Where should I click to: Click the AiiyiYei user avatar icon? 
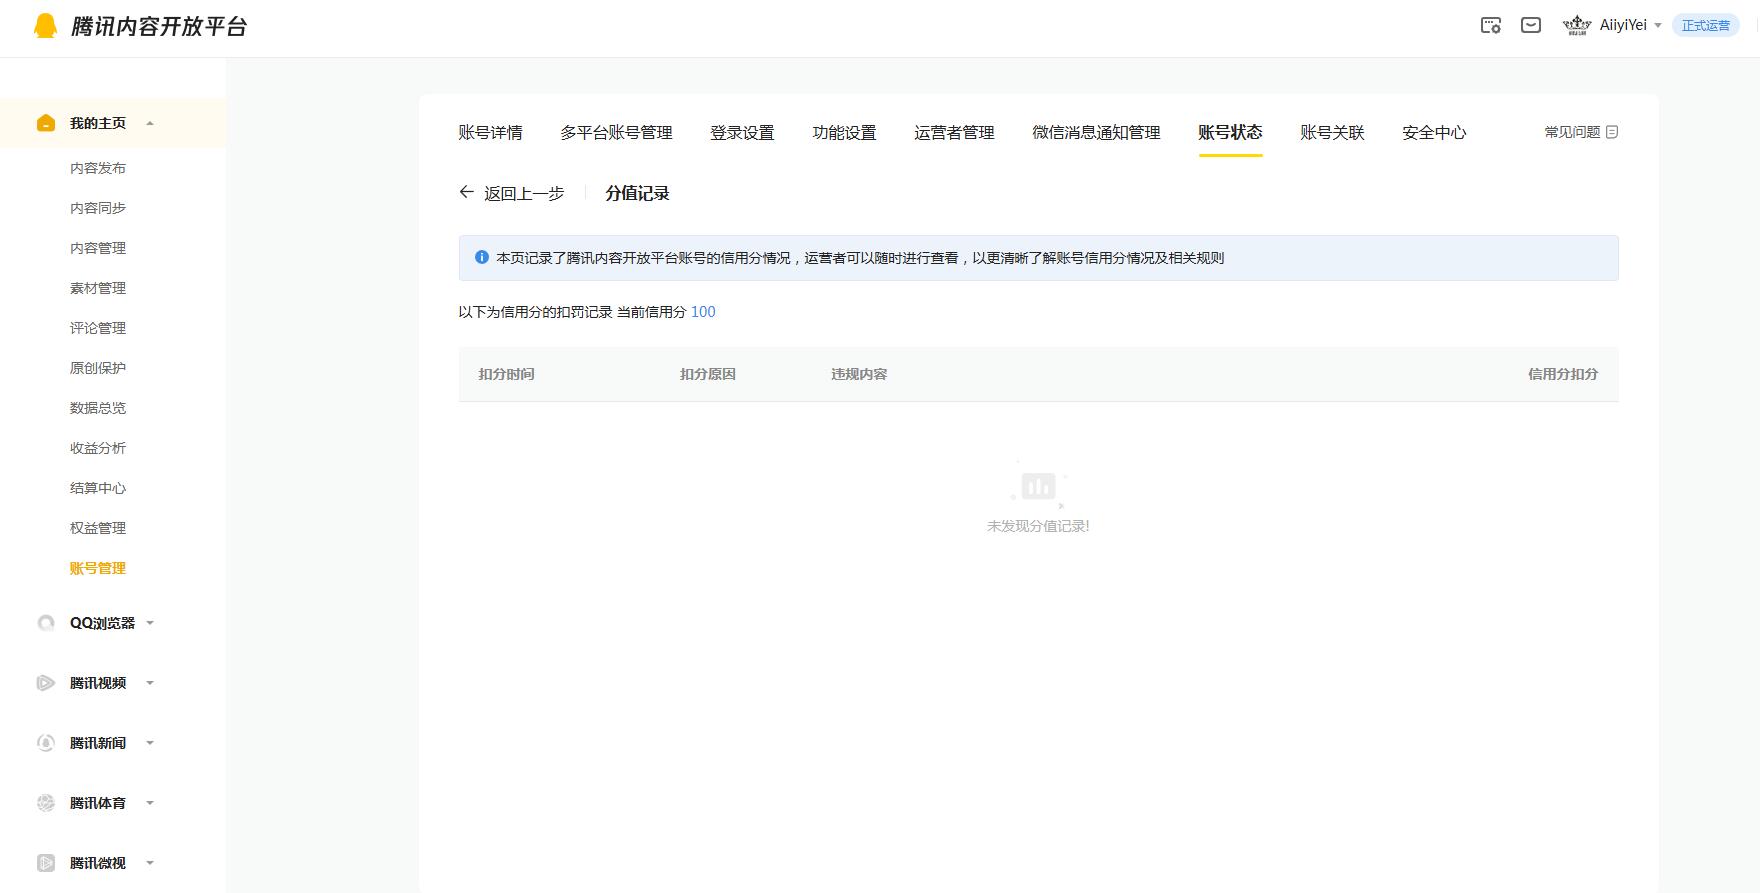tap(1577, 25)
